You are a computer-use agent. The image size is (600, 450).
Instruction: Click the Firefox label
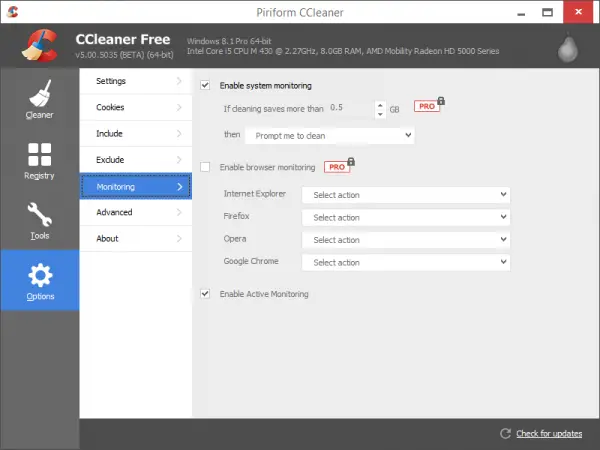tap(236, 216)
